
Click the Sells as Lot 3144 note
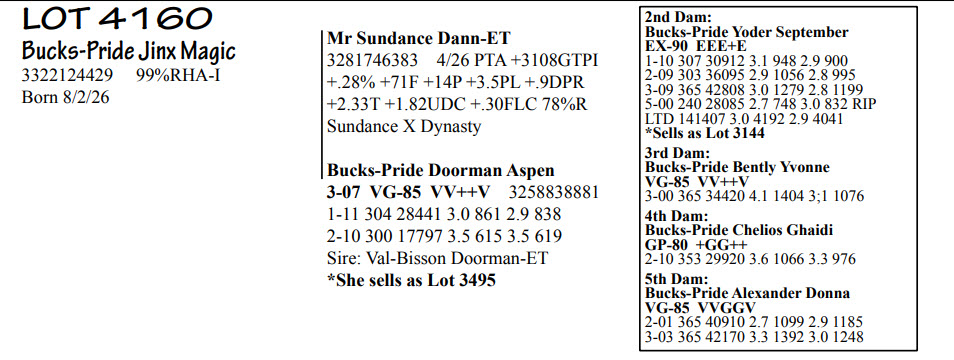click(705, 133)
